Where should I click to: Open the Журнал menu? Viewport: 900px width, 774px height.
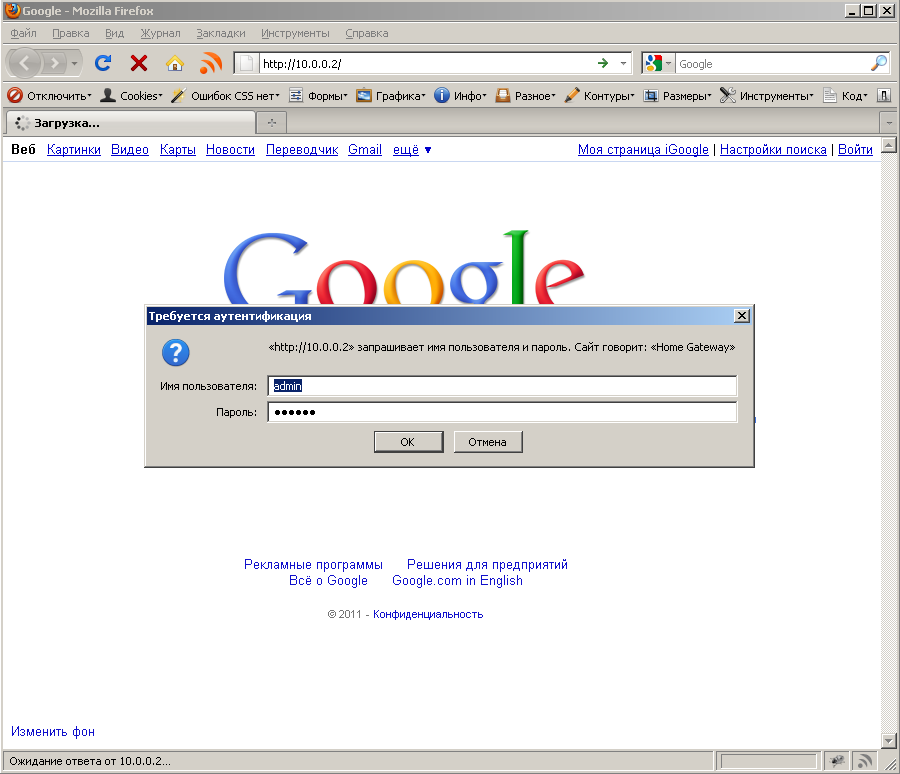pyautogui.click(x=160, y=33)
